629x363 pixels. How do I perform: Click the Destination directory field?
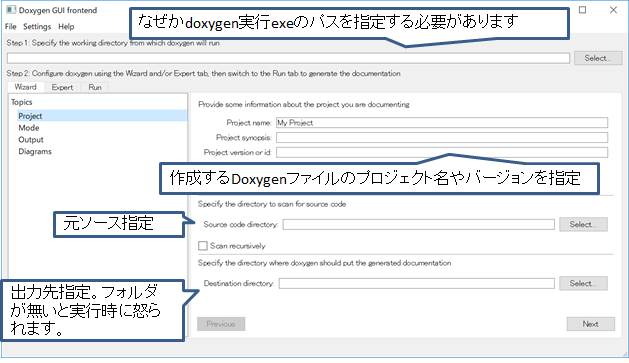(x=416, y=284)
